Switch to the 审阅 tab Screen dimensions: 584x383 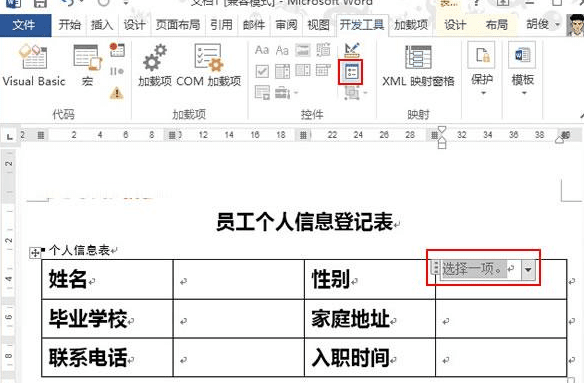click(286, 25)
